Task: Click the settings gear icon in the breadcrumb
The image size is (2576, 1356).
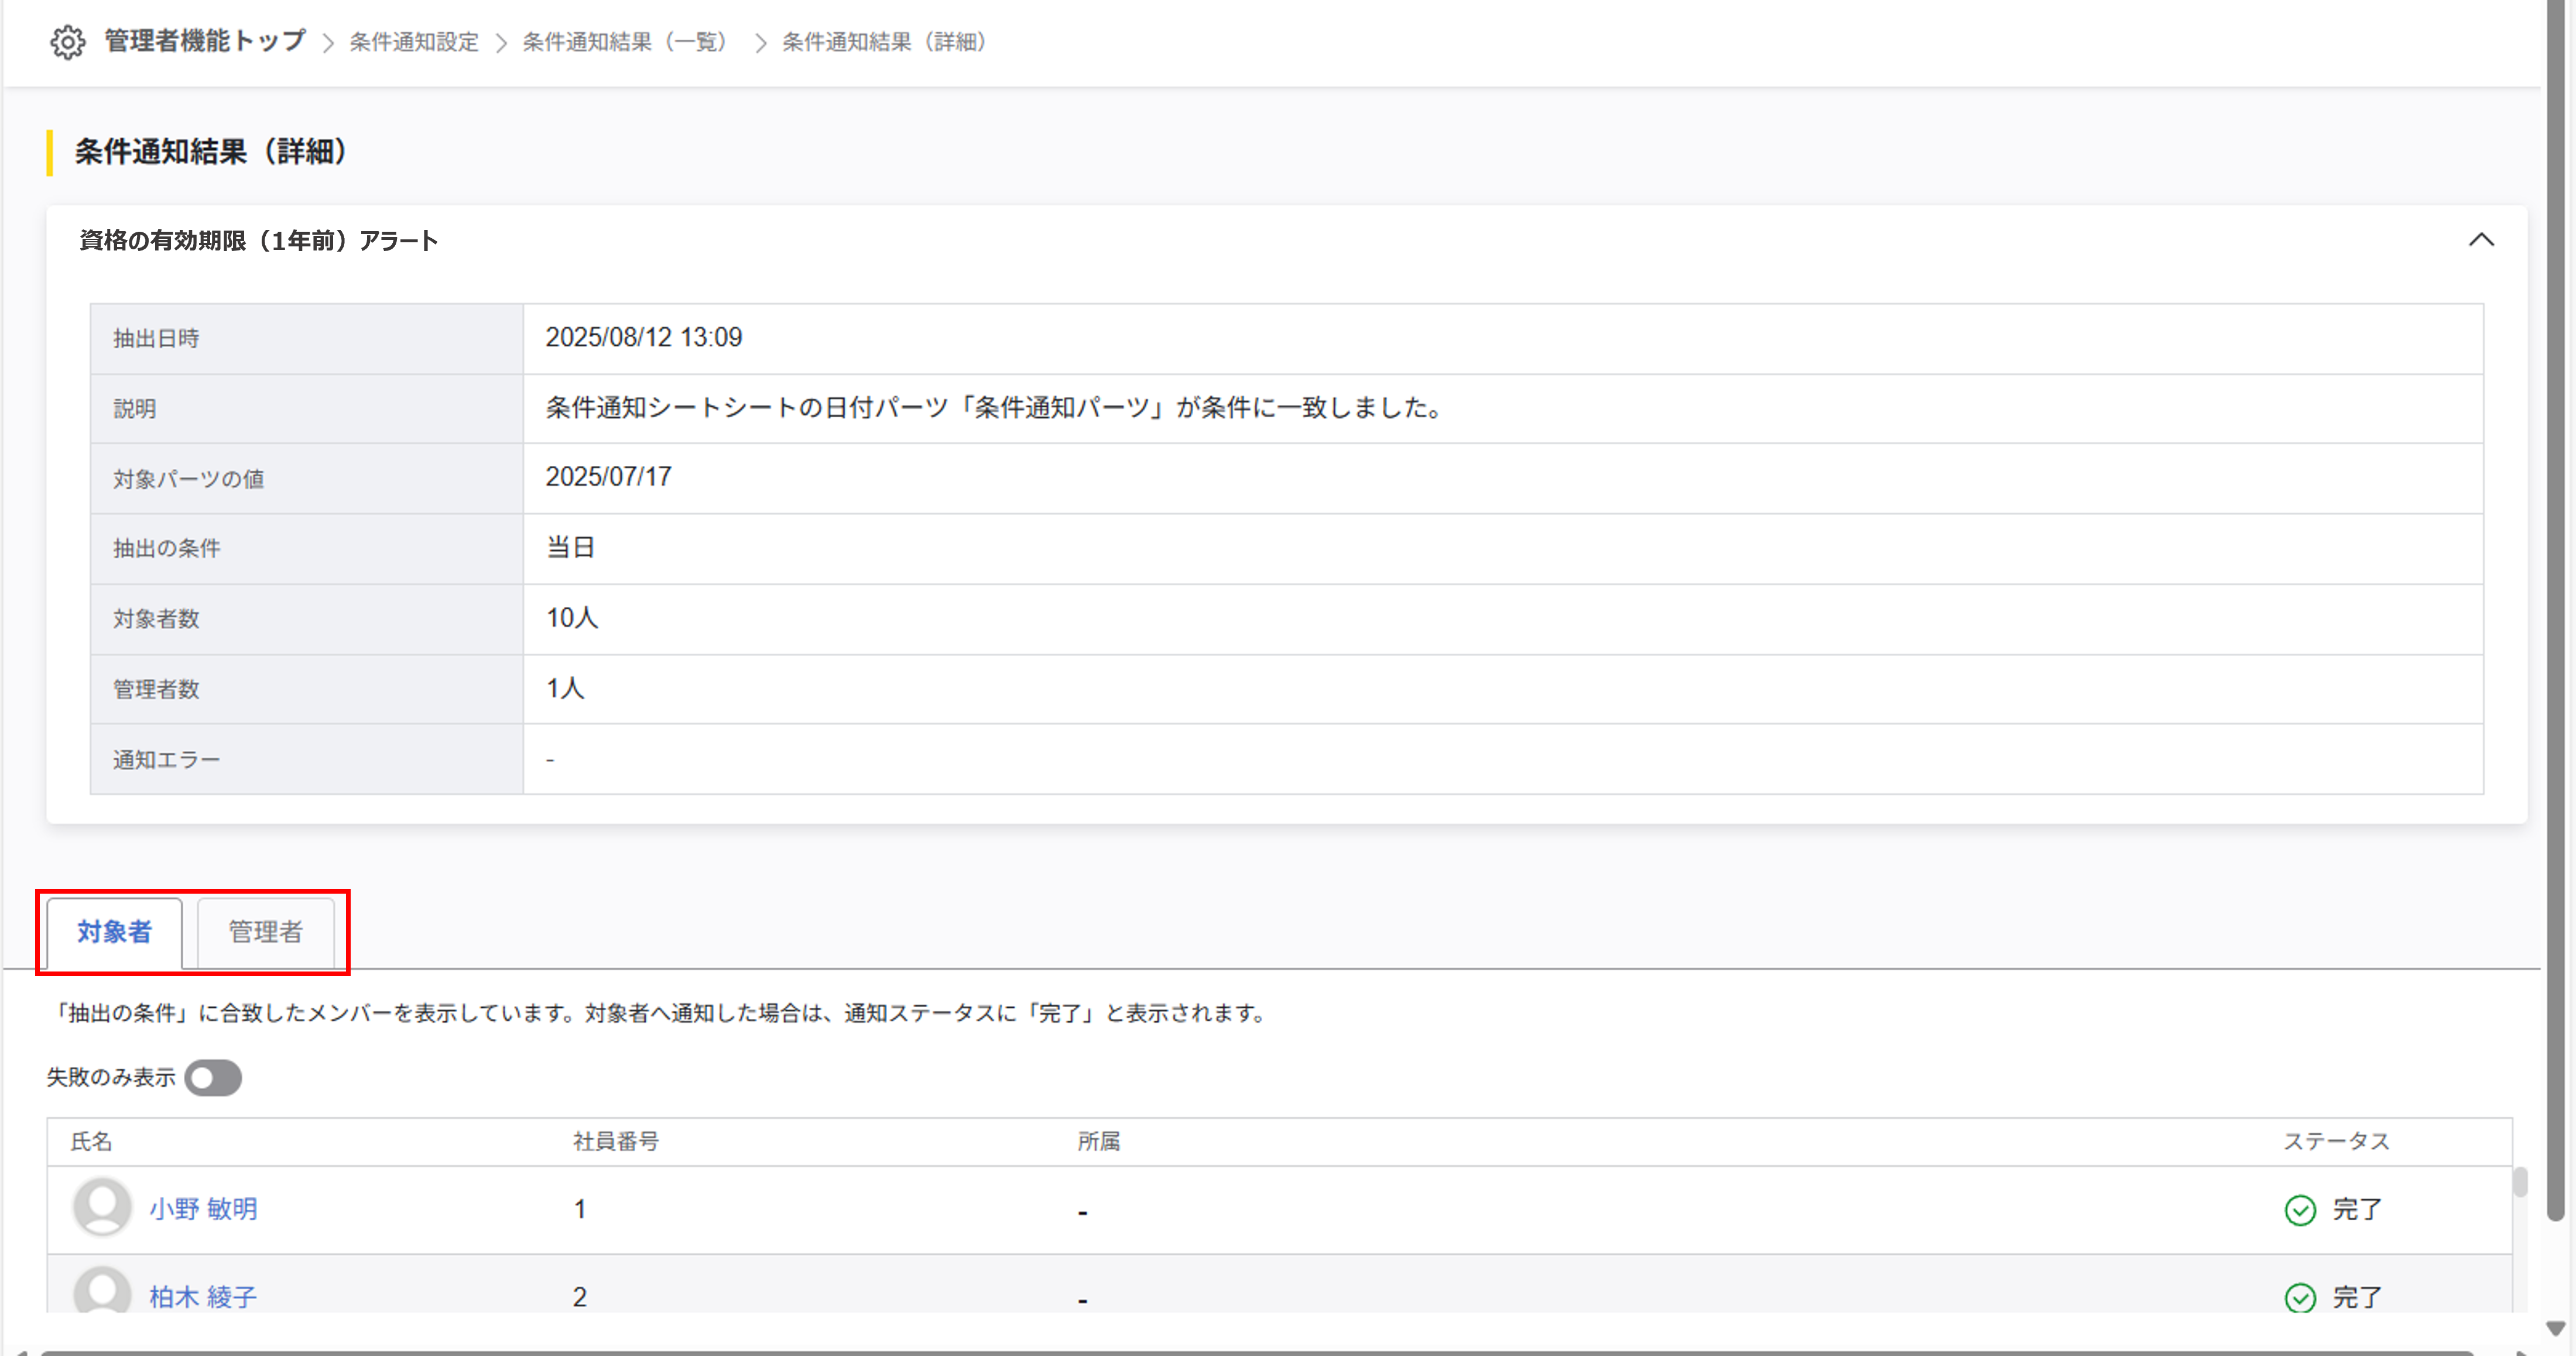Action: click(x=67, y=42)
